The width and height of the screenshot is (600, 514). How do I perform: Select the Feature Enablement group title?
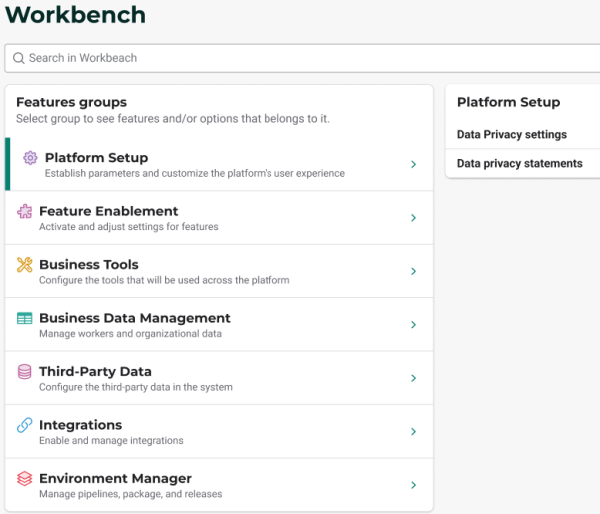(x=108, y=211)
